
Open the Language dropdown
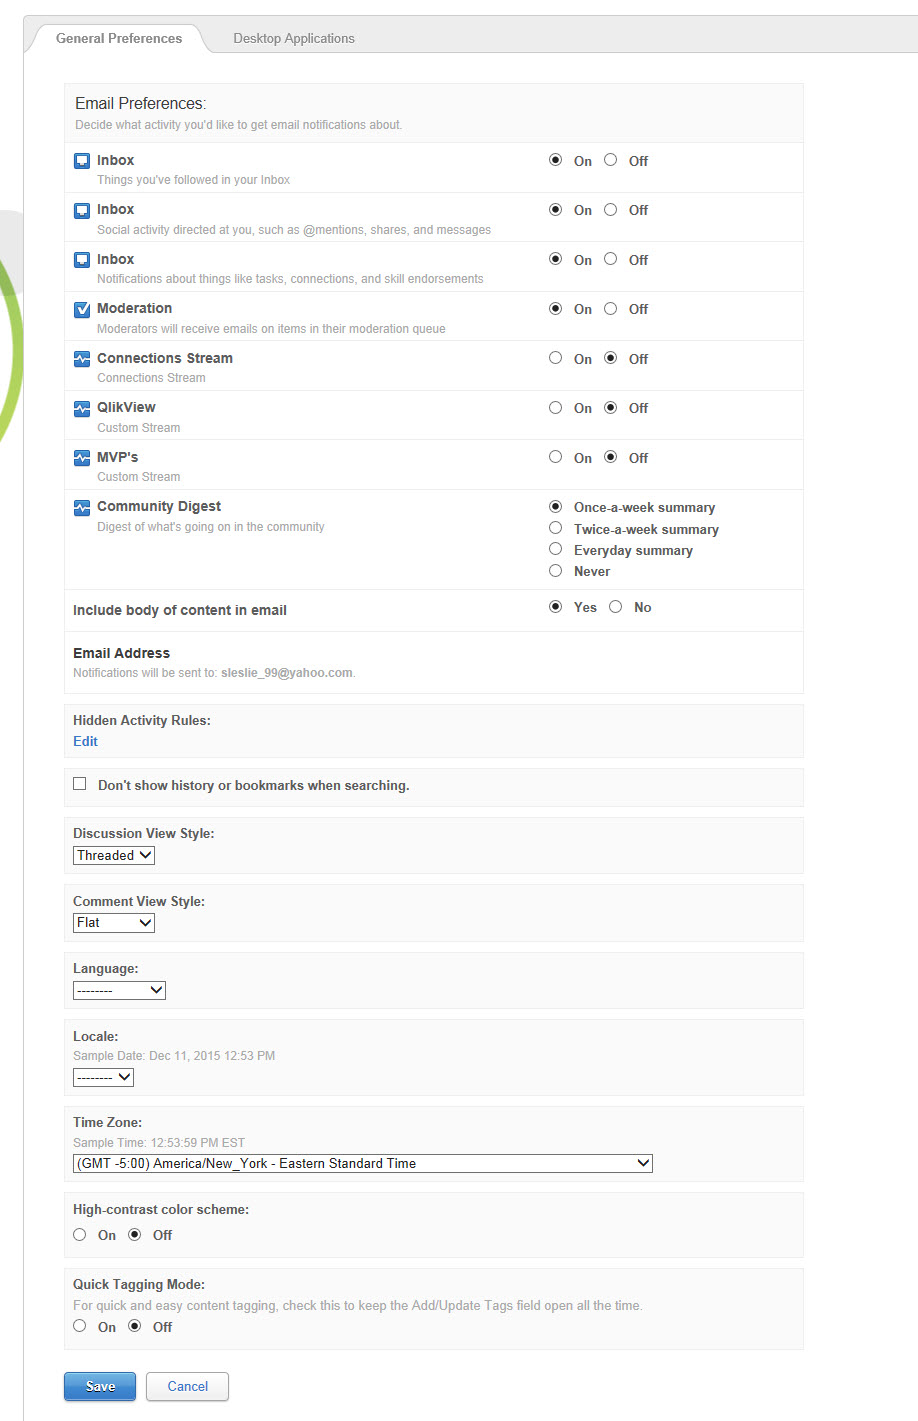119,990
